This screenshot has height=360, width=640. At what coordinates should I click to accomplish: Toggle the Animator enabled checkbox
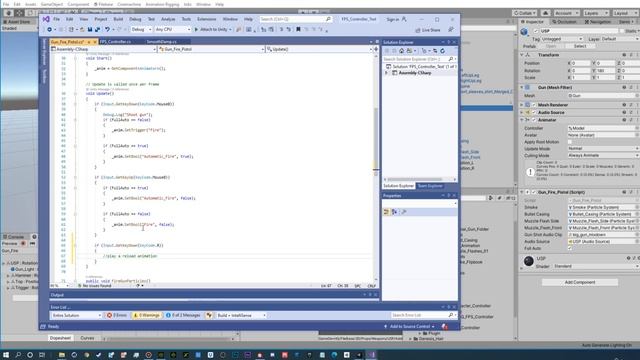(534, 120)
